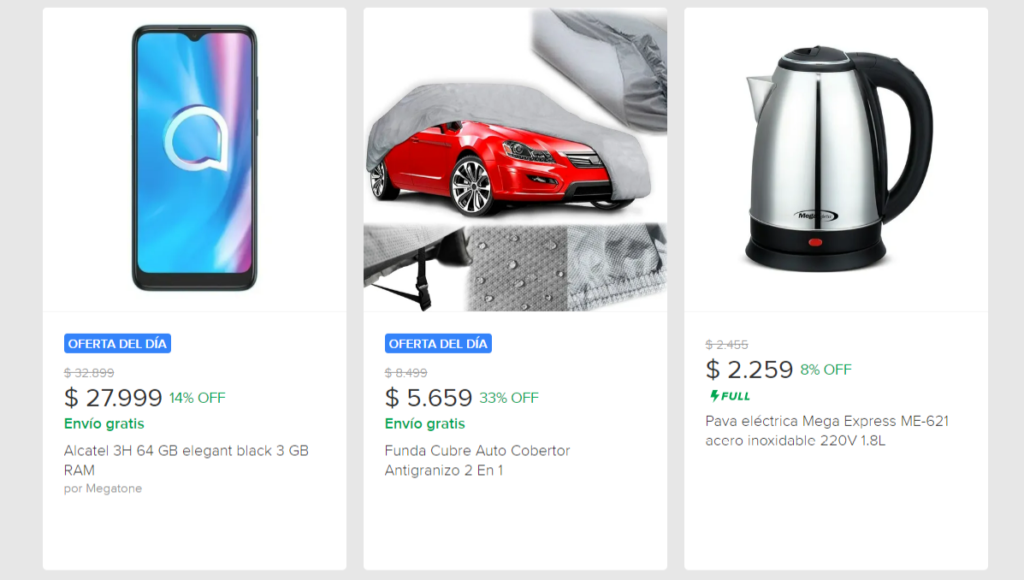1024x580 pixels.
Task: Click the $ 2.259 kettle price
Action: click(x=749, y=370)
